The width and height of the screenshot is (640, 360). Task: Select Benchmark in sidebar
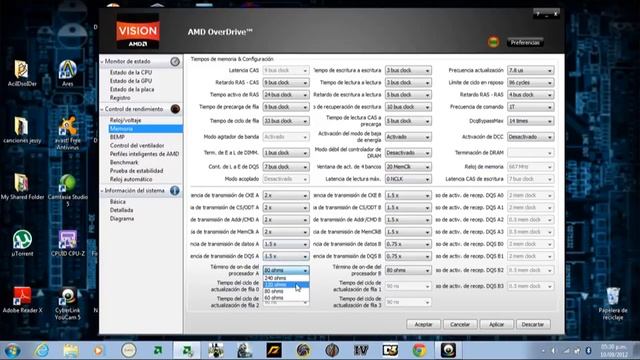click(124, 162)
